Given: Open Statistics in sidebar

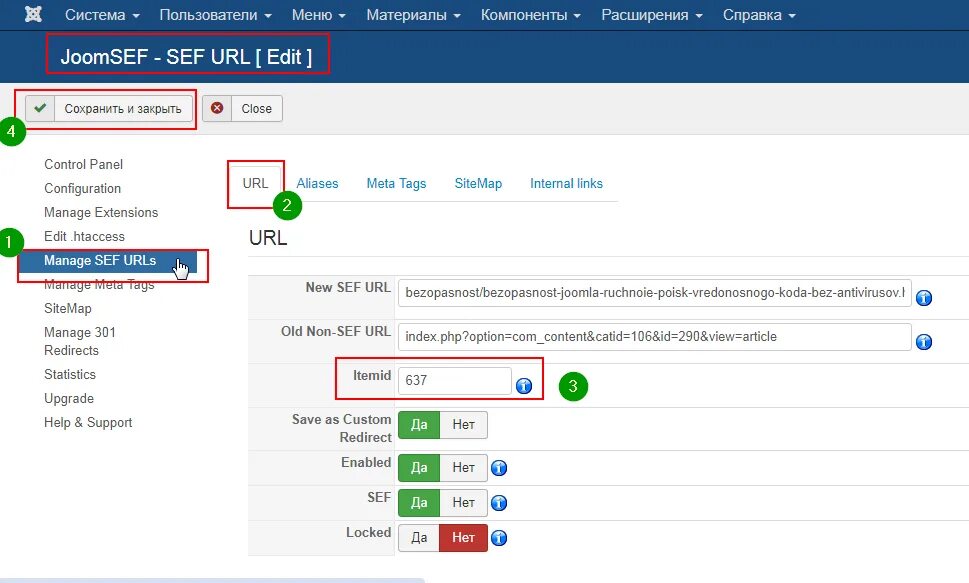Looking at the screenshot, I should (x=70, y=375).
